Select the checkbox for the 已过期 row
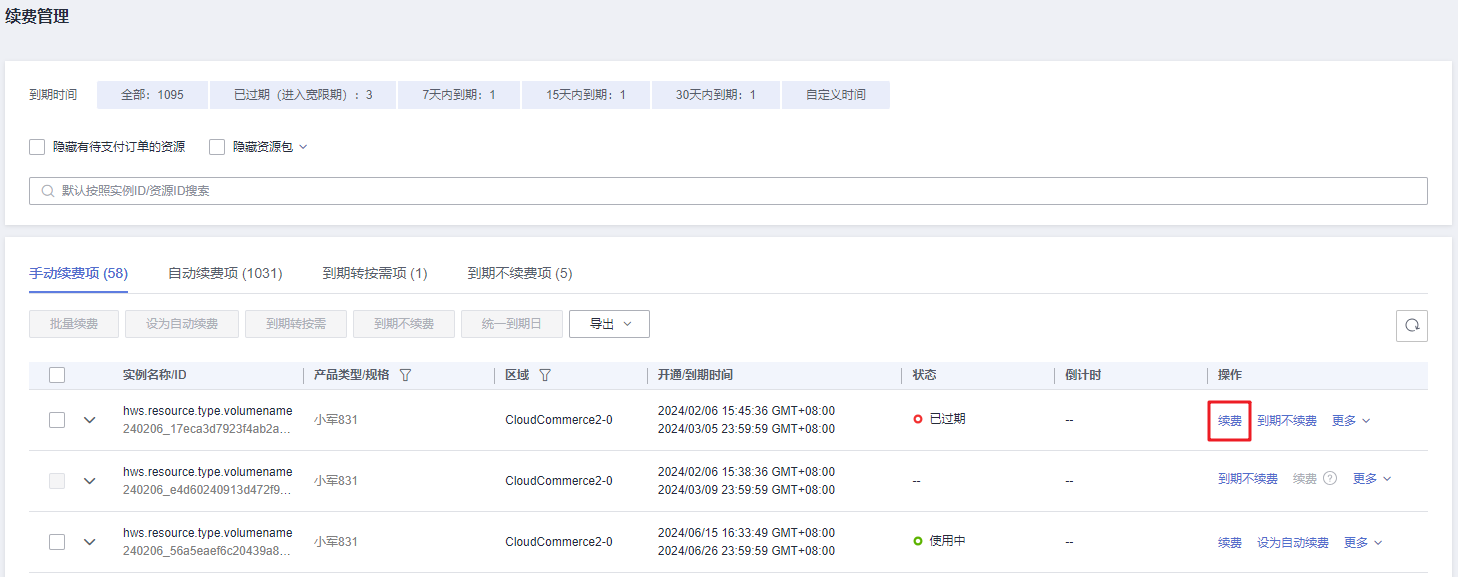This screenshot has height=577, width=1458. (x=57, y=420)
